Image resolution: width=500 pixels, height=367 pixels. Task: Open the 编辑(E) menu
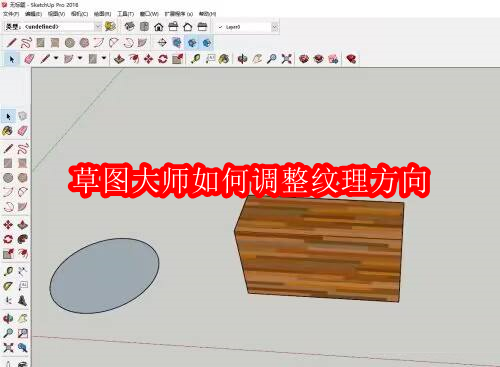tap(33, 14)
